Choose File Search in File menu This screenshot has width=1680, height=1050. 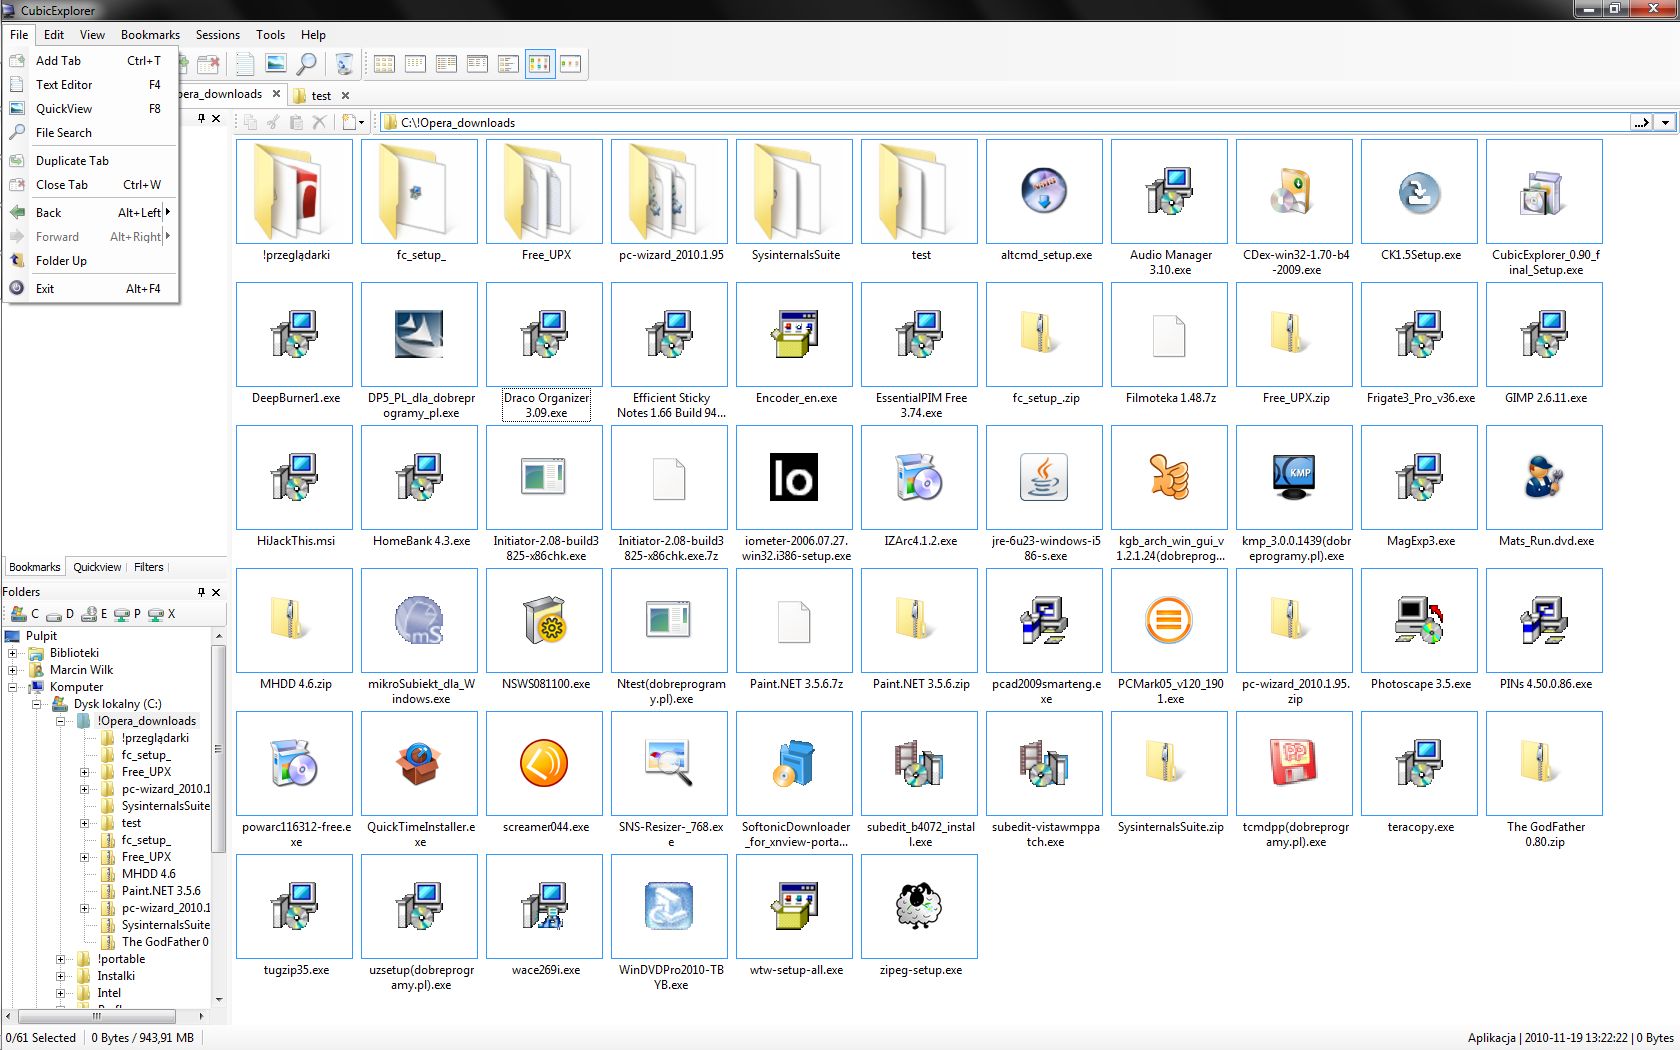pyautogui.click(x=91, y=133)
